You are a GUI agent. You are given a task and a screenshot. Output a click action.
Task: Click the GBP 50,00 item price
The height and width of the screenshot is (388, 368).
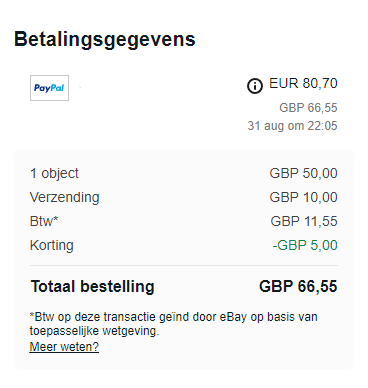pyautogui.click(x=303, y=173)
